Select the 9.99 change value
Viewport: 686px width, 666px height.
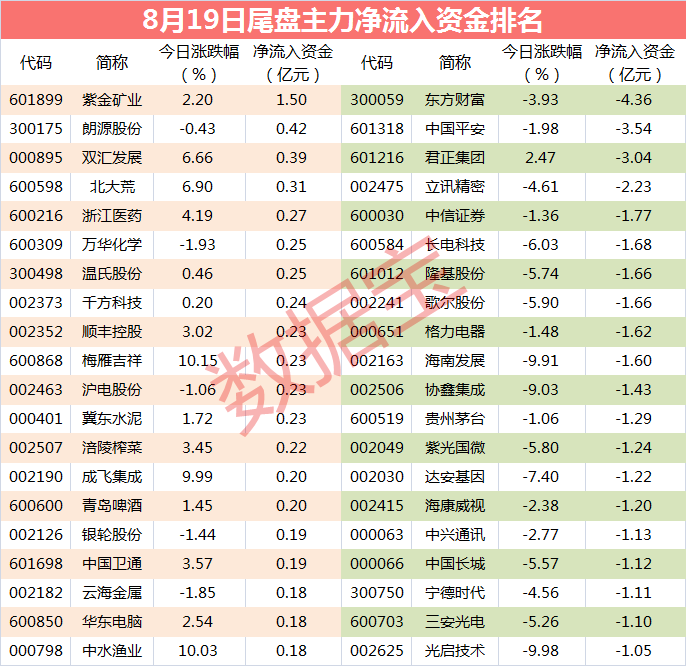197,477
